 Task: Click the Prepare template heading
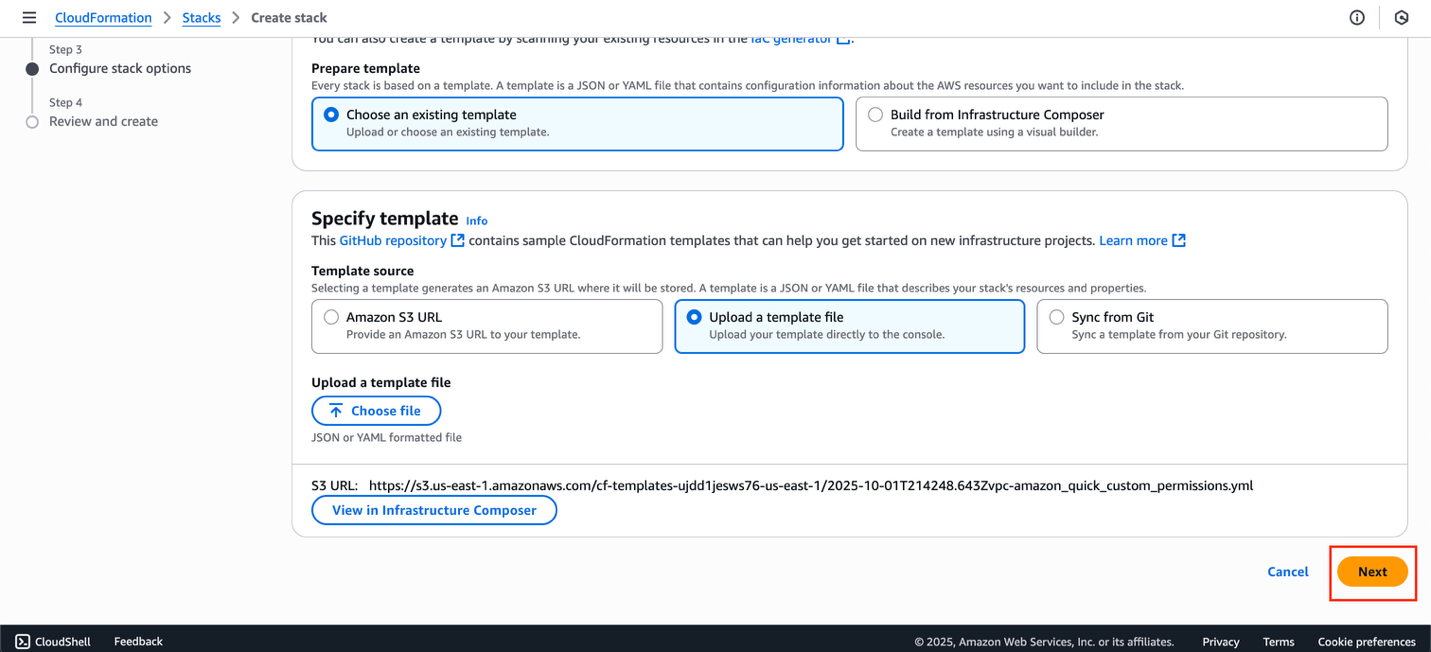pyautogui.click(x=365, y=69)
